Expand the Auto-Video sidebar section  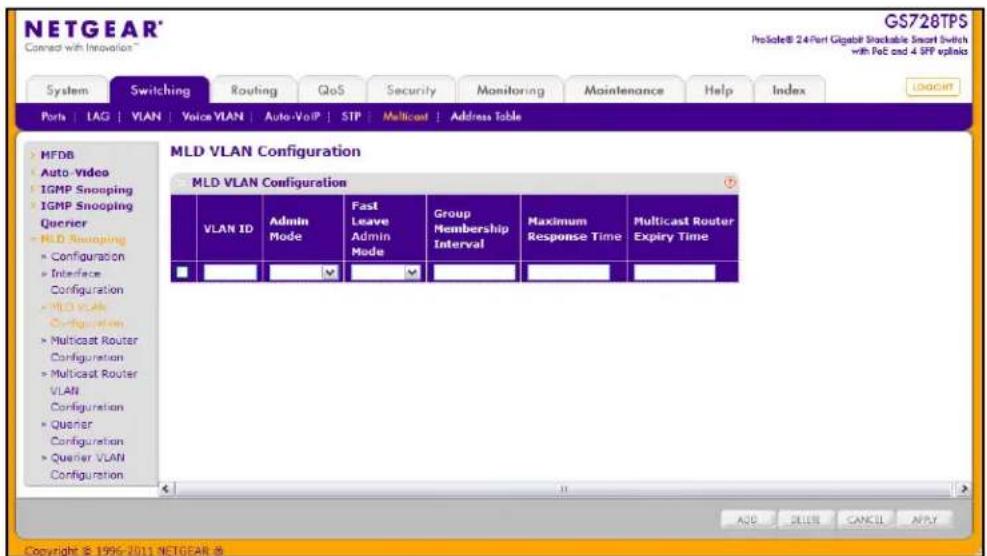[x=74, y=172]
